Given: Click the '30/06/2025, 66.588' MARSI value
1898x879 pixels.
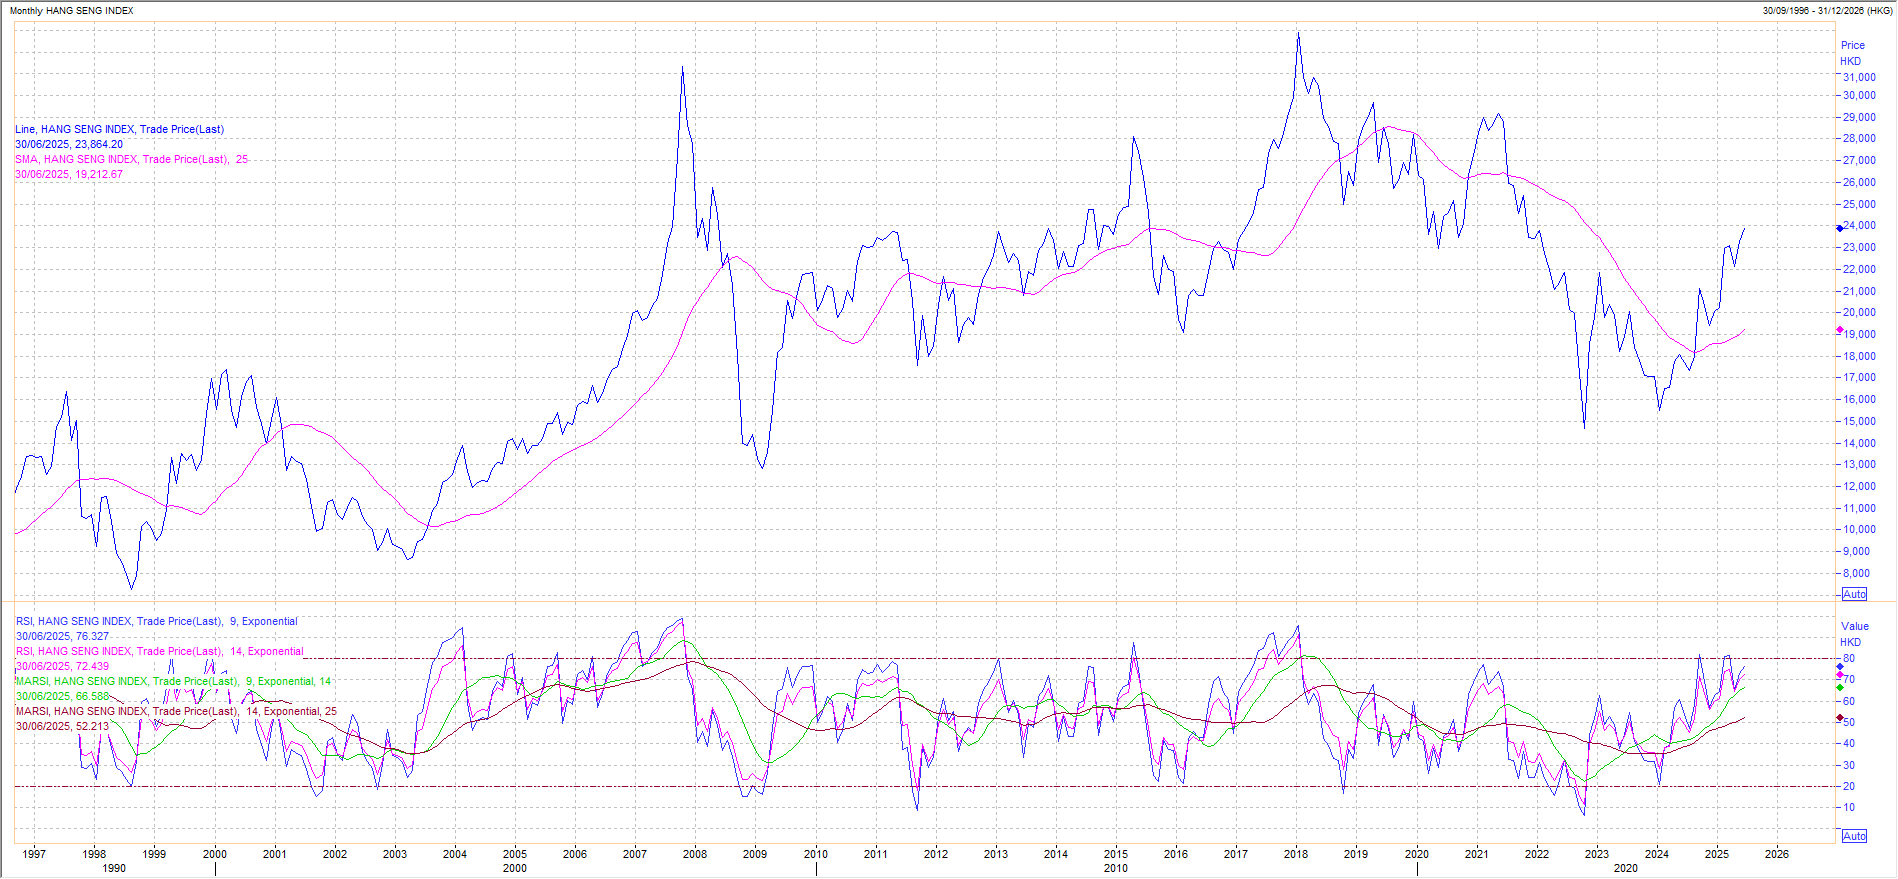Looking at the screenshot, I should pyautogui.click(x=62, y=696).
